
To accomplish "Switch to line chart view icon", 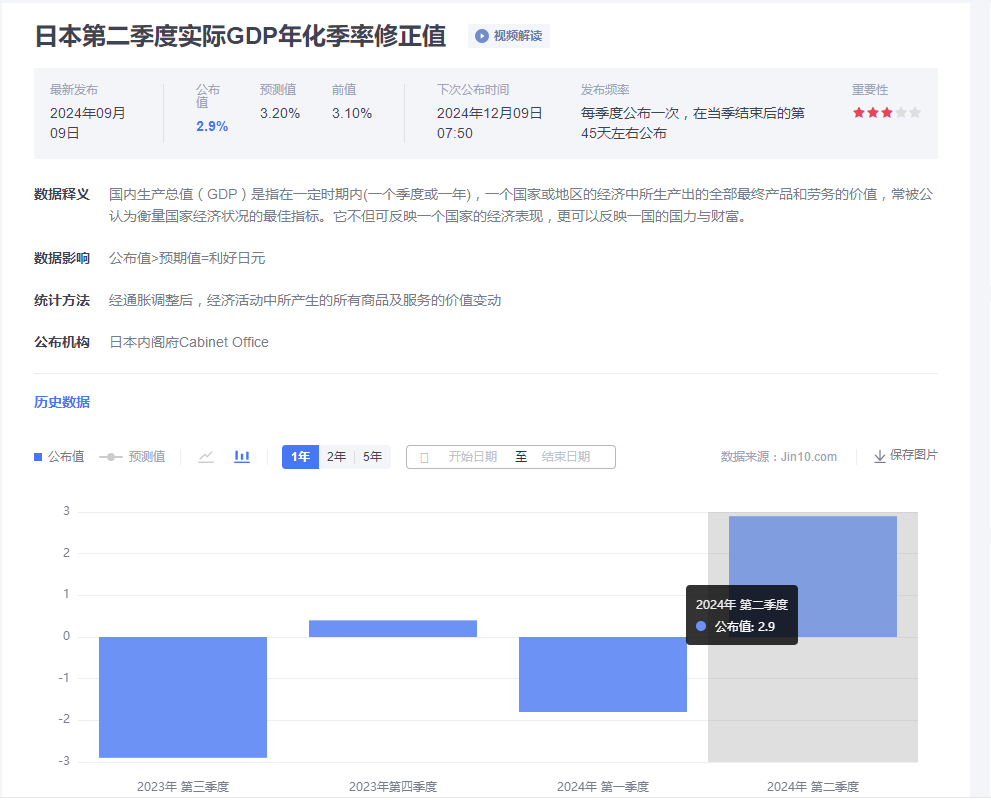I will pyautogui.click(x=206, y=457).
